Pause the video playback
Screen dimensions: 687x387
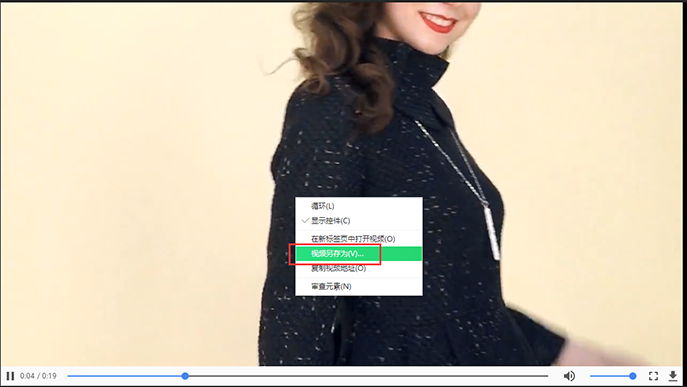point(10,376)
